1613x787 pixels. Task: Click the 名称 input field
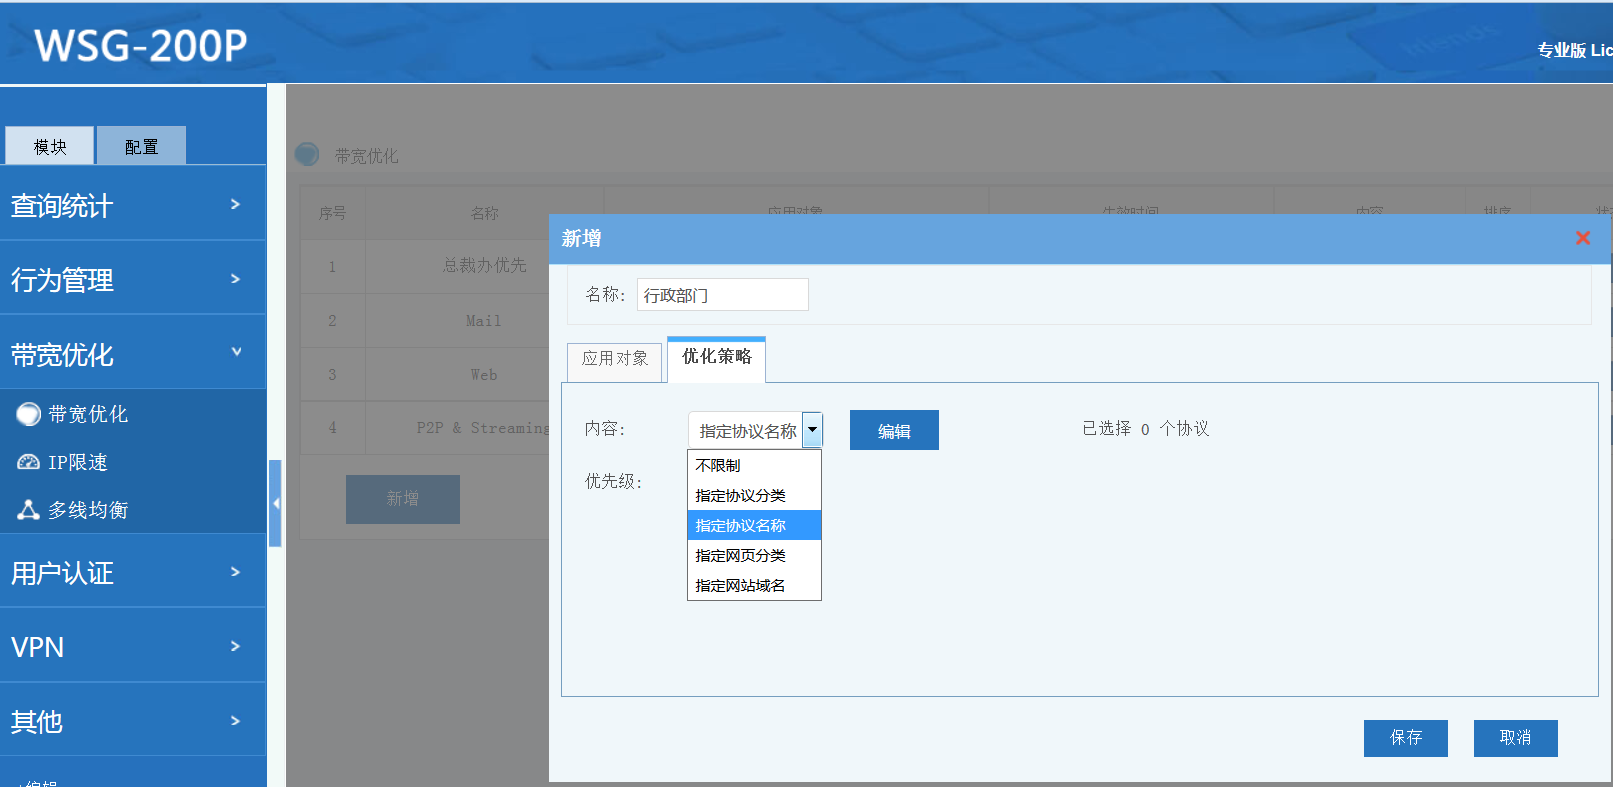(722, 295)
